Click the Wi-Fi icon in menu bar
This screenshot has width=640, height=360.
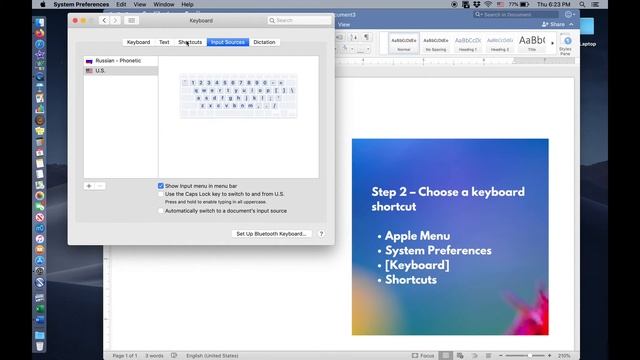488,4
